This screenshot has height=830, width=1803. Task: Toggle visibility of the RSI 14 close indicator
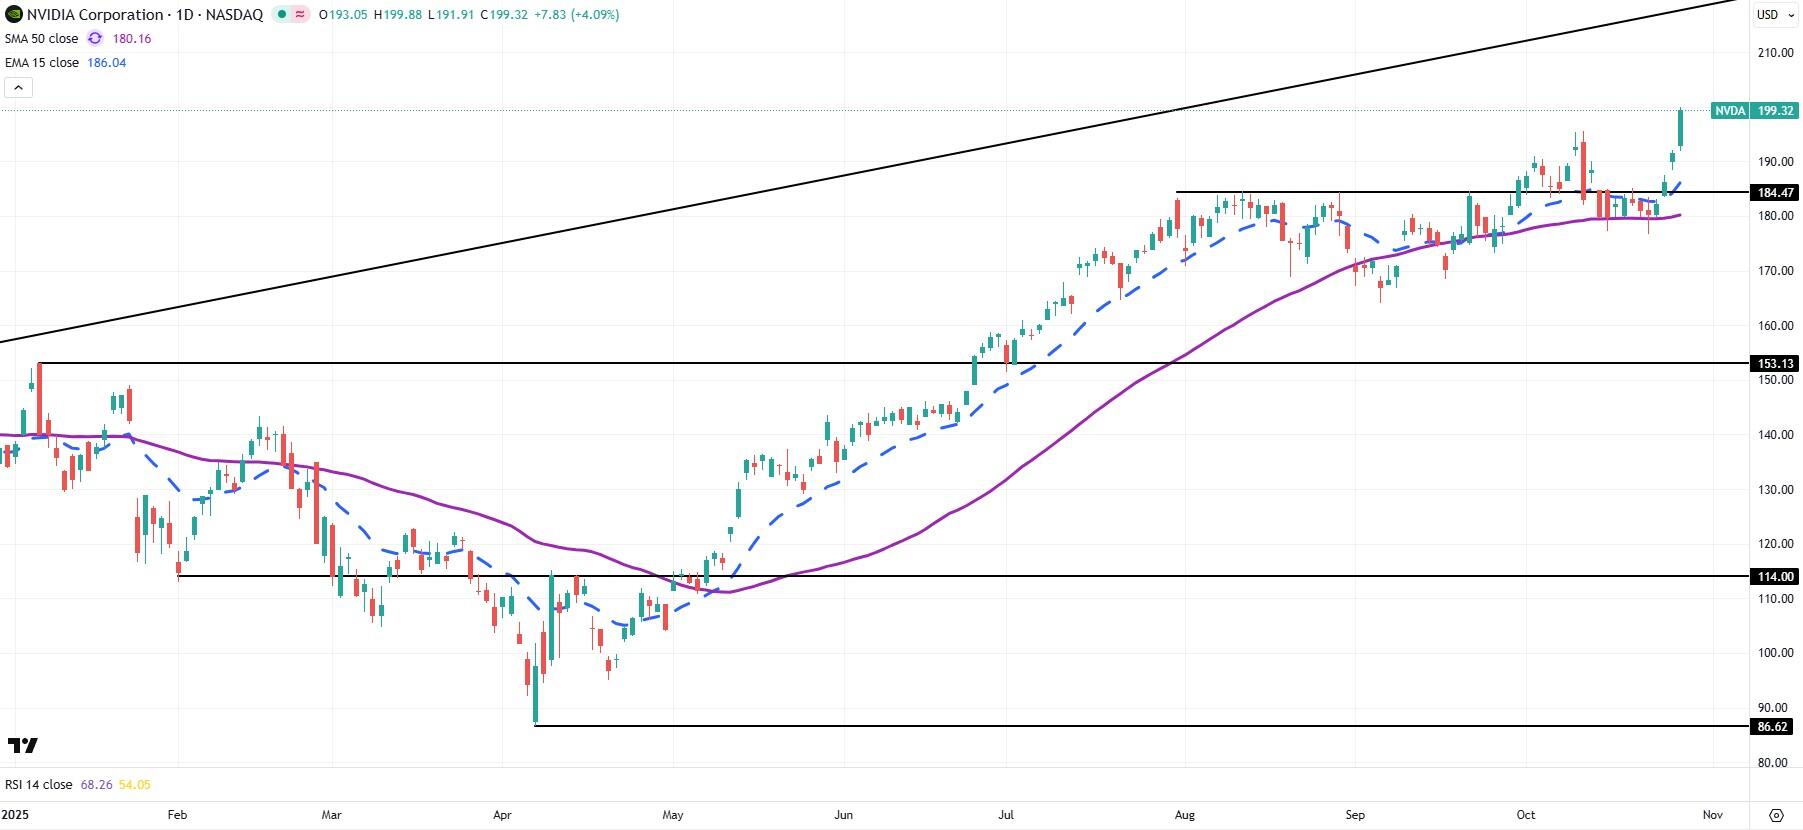(38, 784)
